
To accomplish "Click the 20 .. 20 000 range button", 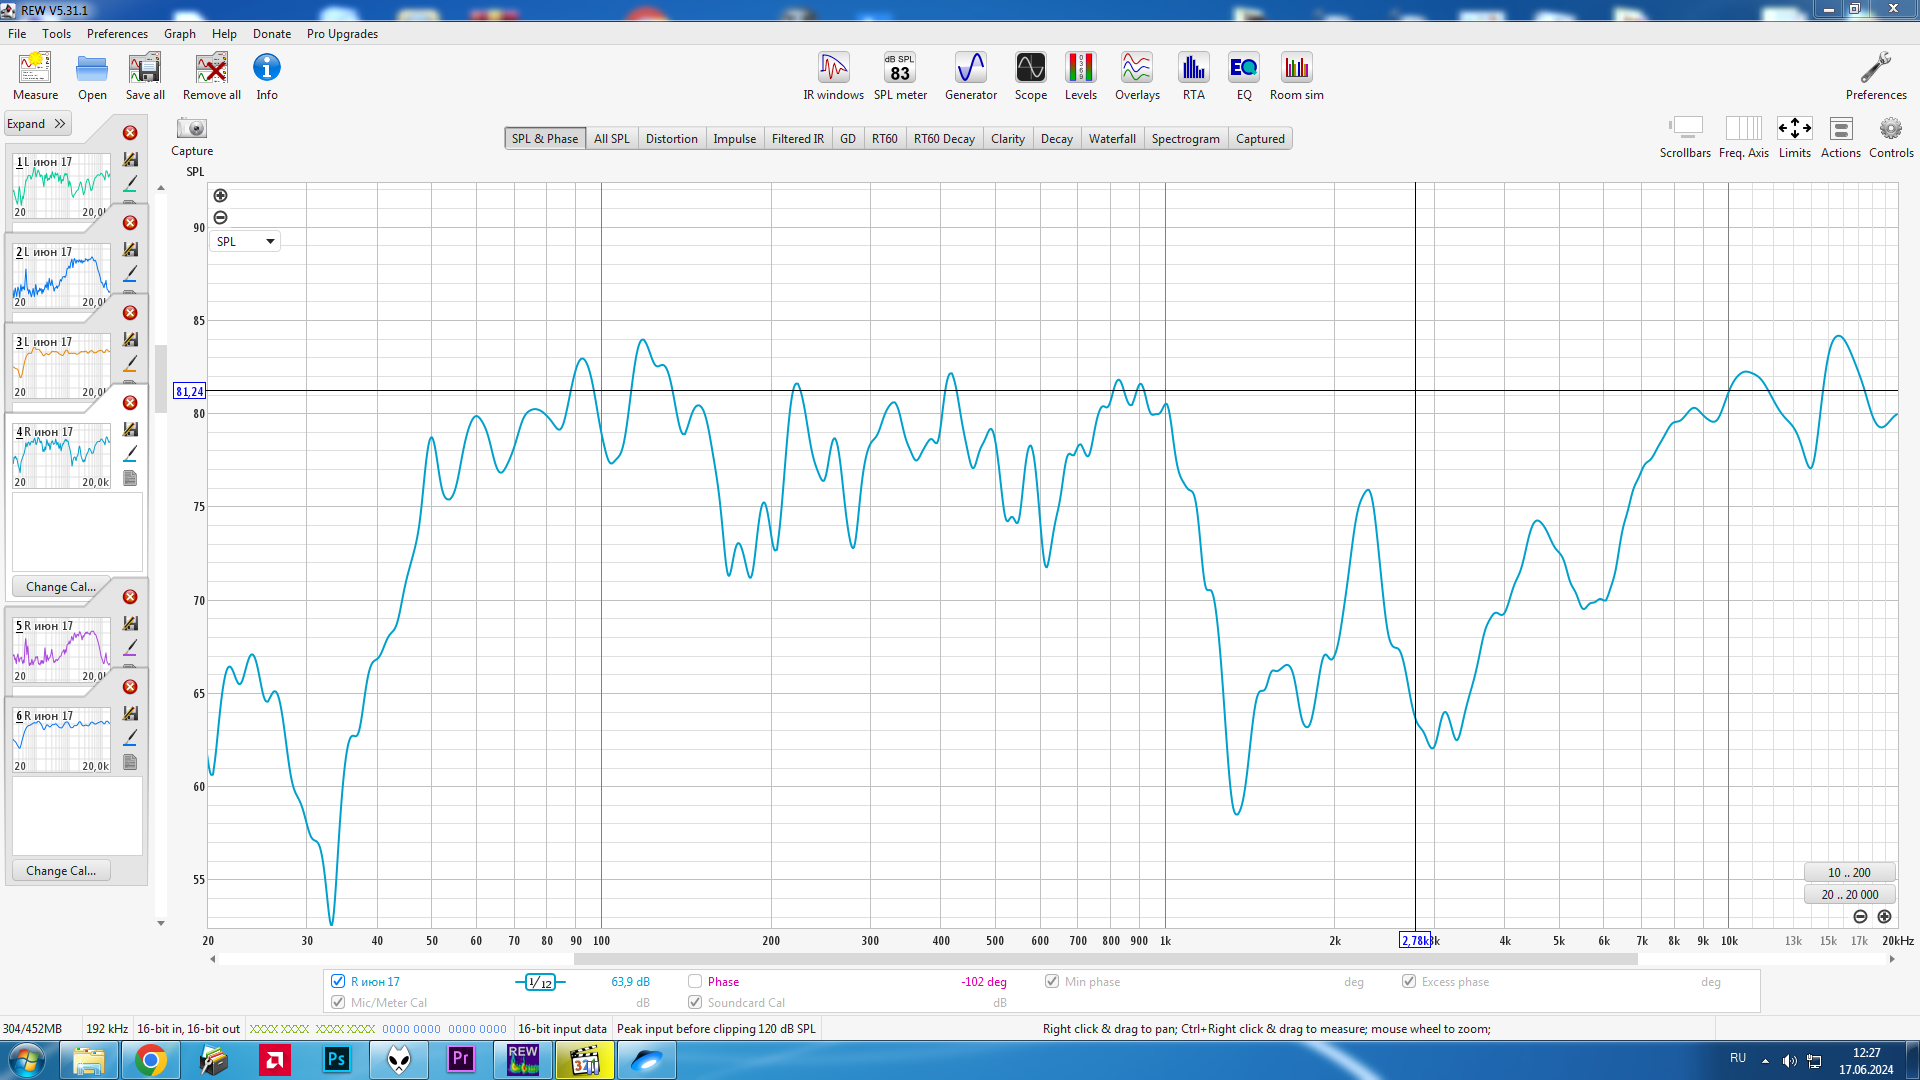I will (x=1849, y=894).
